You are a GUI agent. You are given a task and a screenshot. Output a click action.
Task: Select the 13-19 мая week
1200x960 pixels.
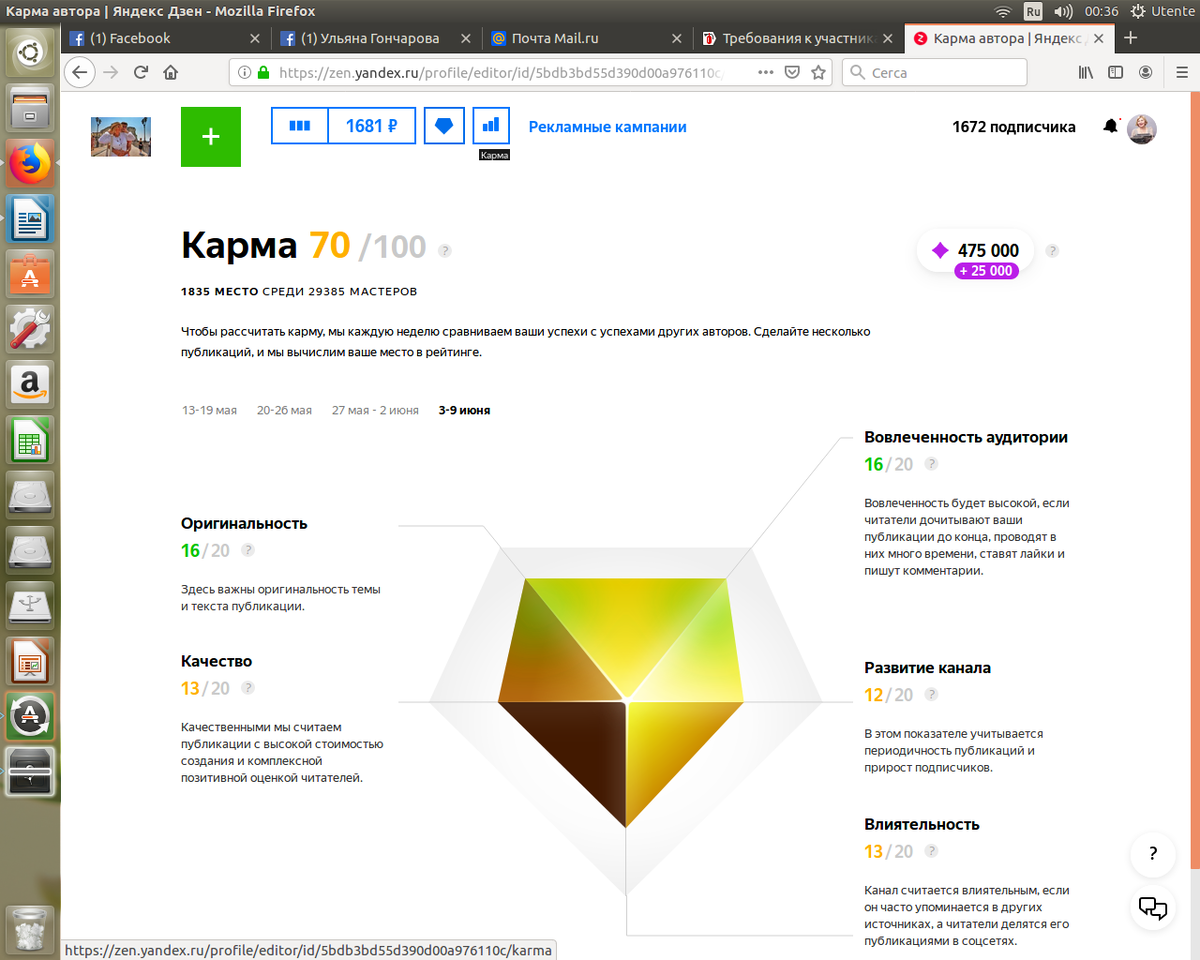coord(209,410)
